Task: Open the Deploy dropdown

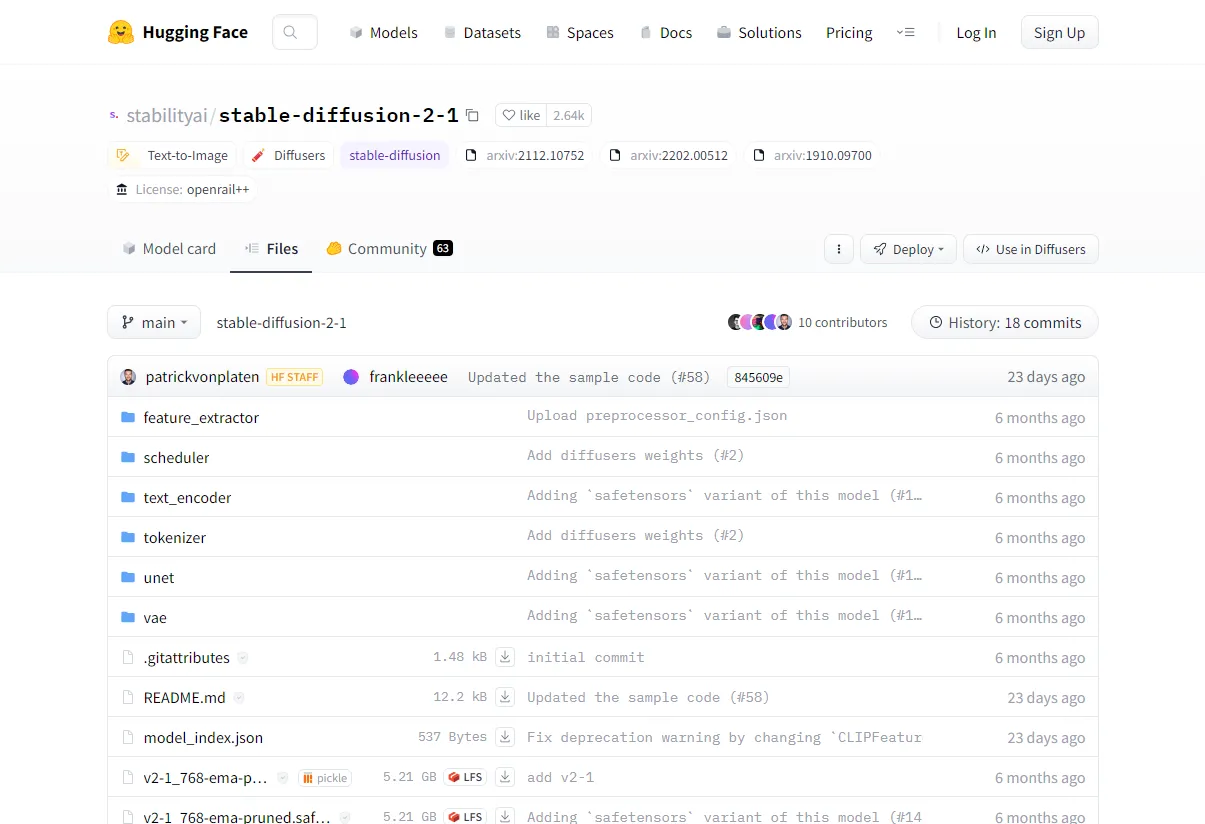Action: coord(908,249)
